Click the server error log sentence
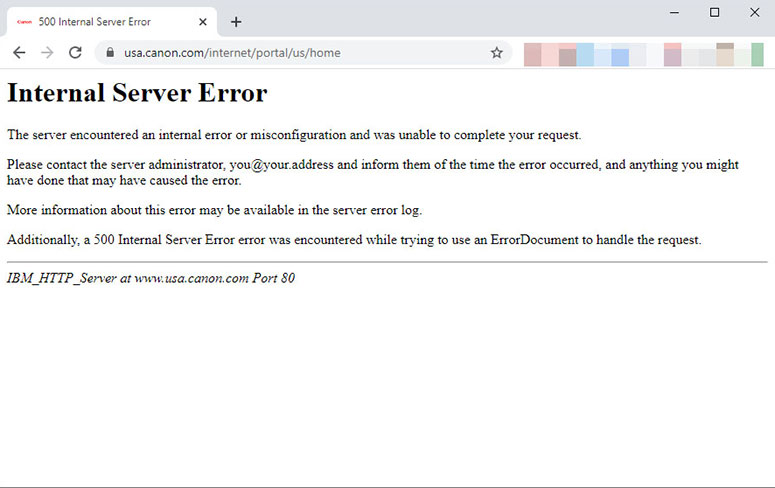775x488 pixels. pyautogui.click(x=214, y=210)
